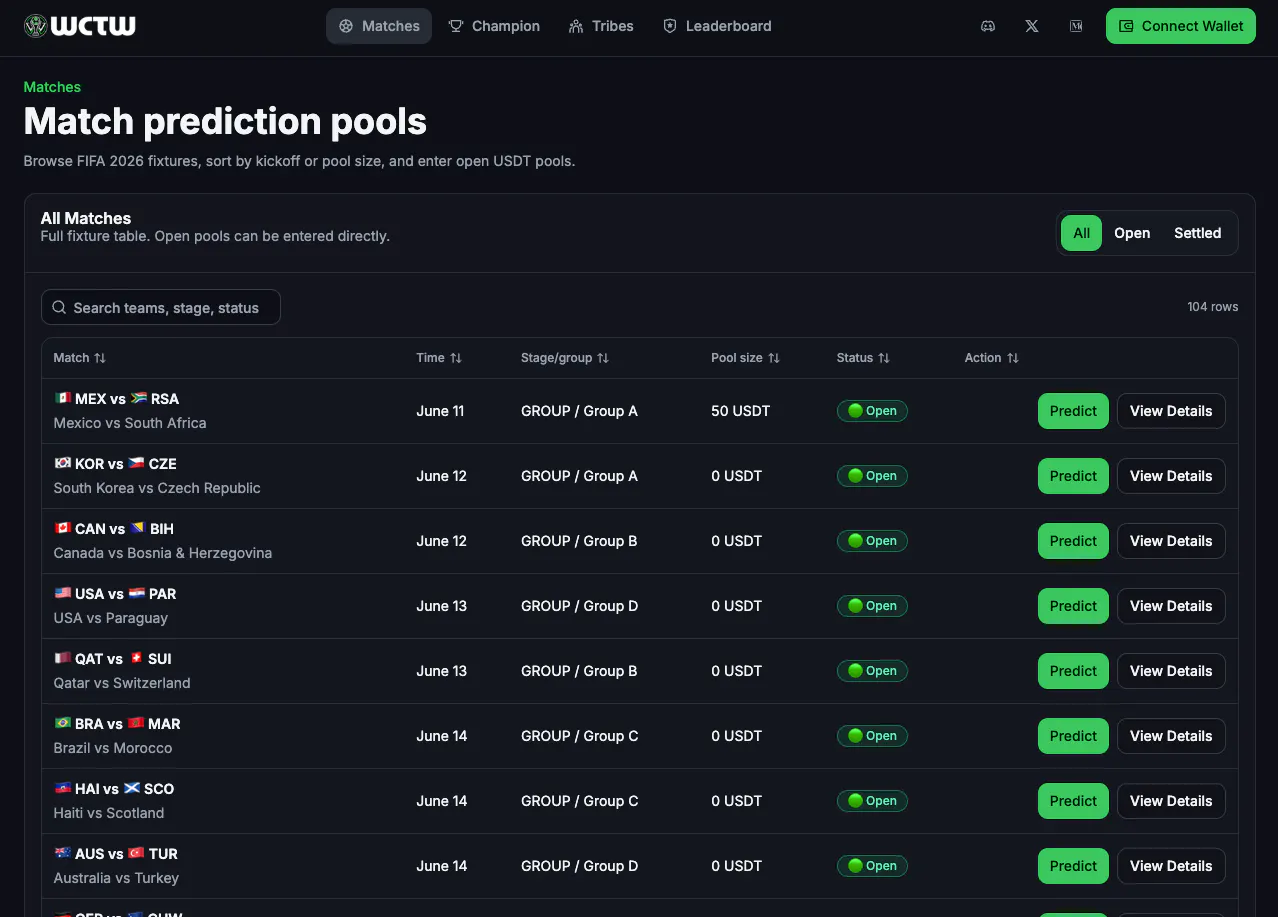Sort by Stage/group column arrows
Screen dimensions: 1278x917
(x=603, y=358)
